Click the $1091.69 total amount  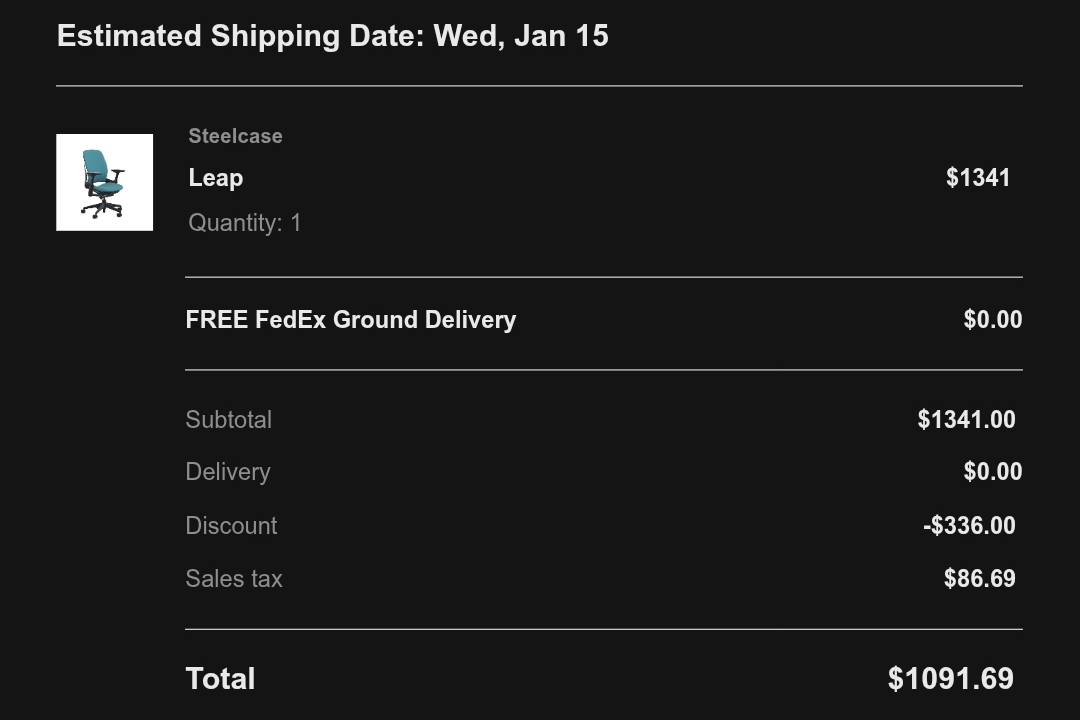click(x=950, y=679)
